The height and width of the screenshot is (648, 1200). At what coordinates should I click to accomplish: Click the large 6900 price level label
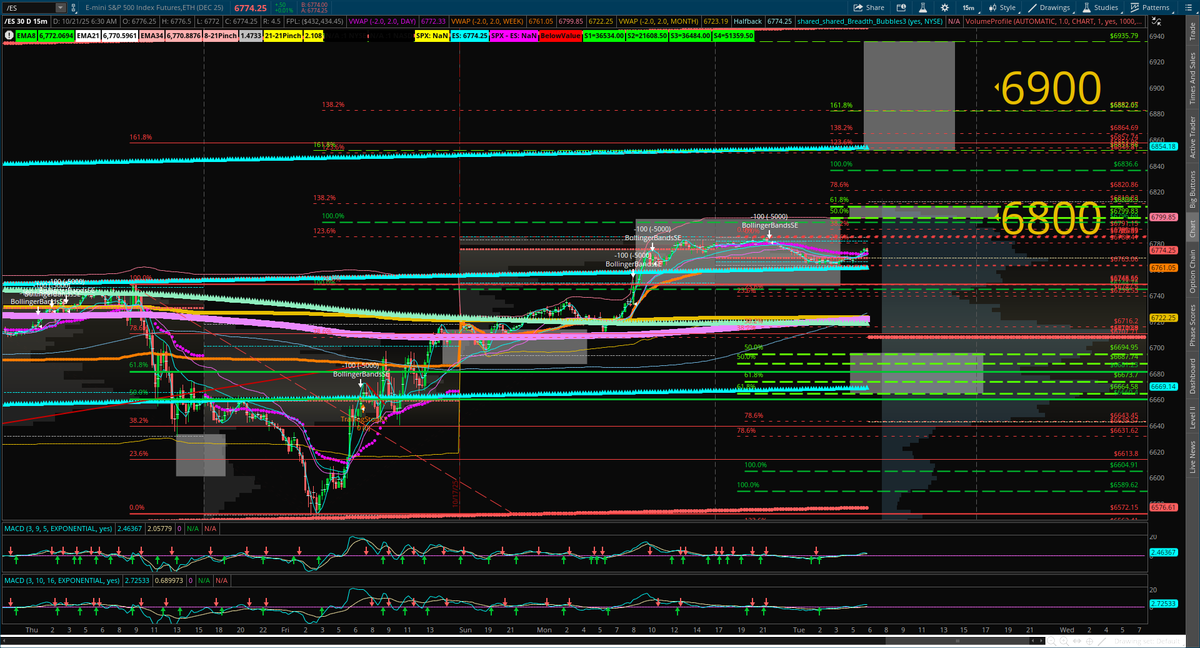[1052, 89]
